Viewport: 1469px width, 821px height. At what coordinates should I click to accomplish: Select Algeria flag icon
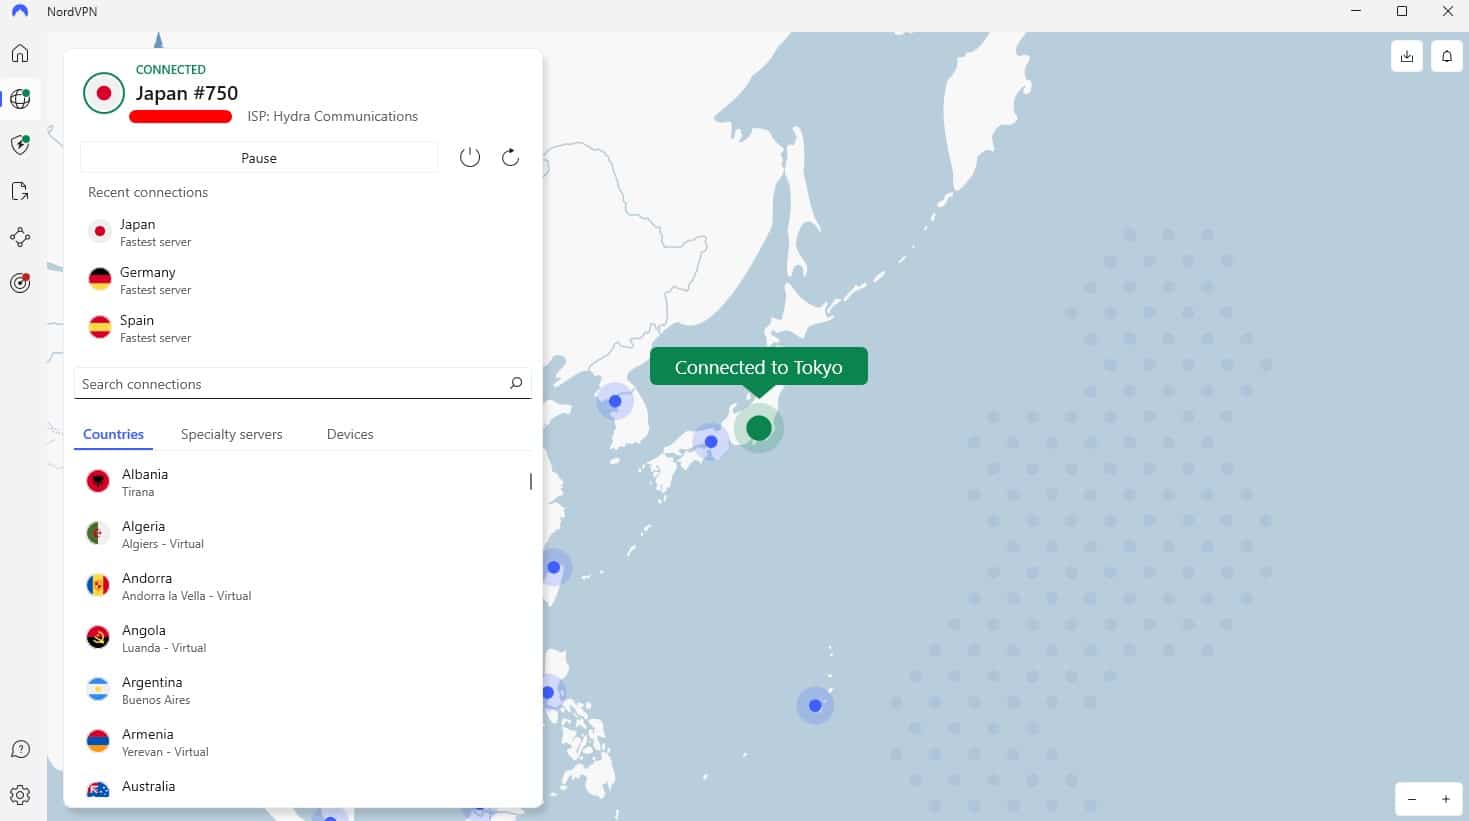(98, 534)
